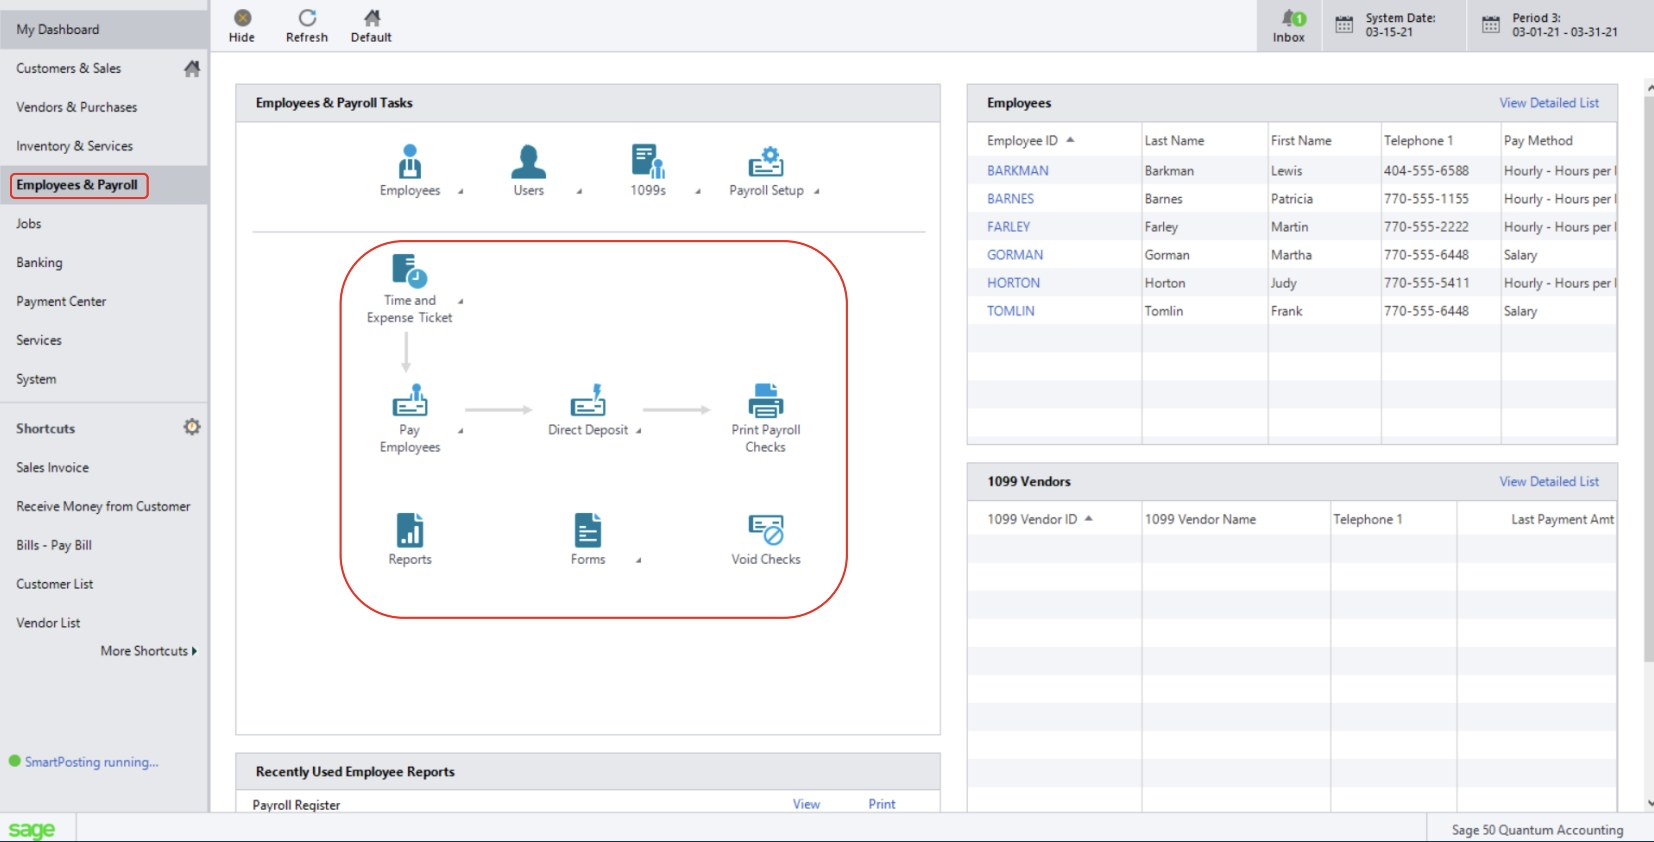Open Services navigation item
Image resolution: width=1654 pixels, height=842 pixels.
tap(39, 340)
